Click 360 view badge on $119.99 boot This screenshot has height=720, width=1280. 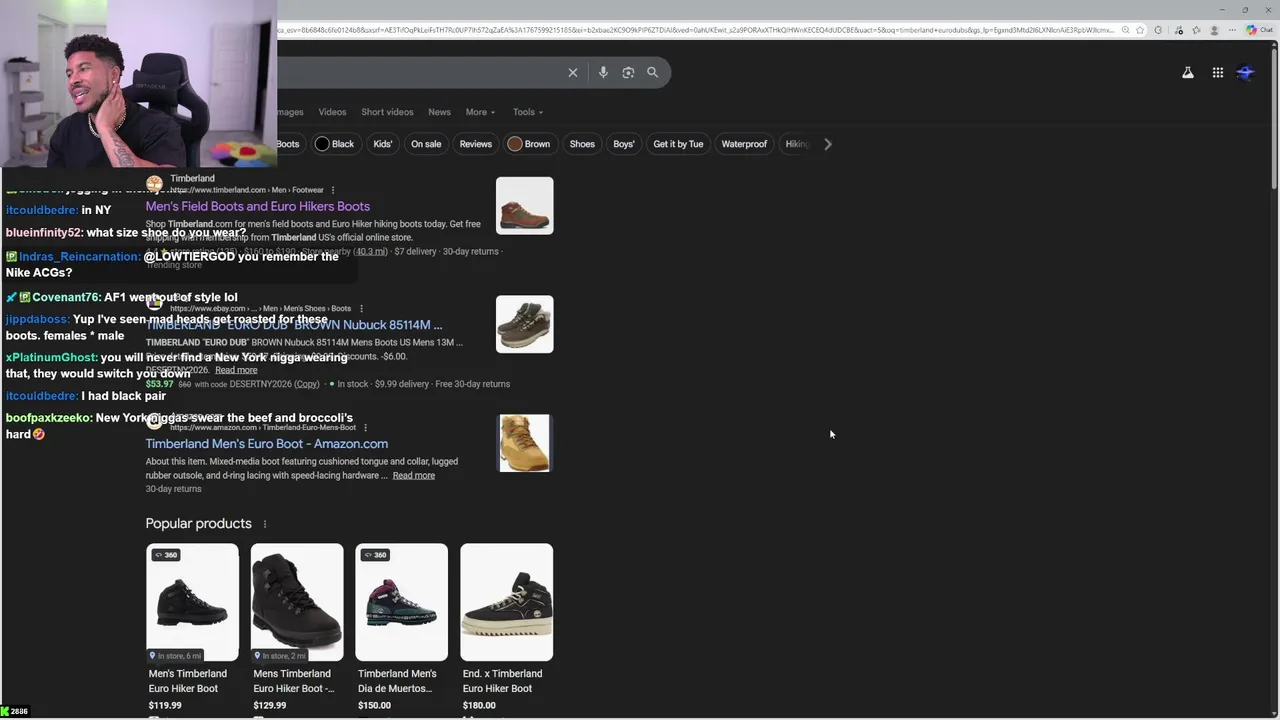[165, 555]
